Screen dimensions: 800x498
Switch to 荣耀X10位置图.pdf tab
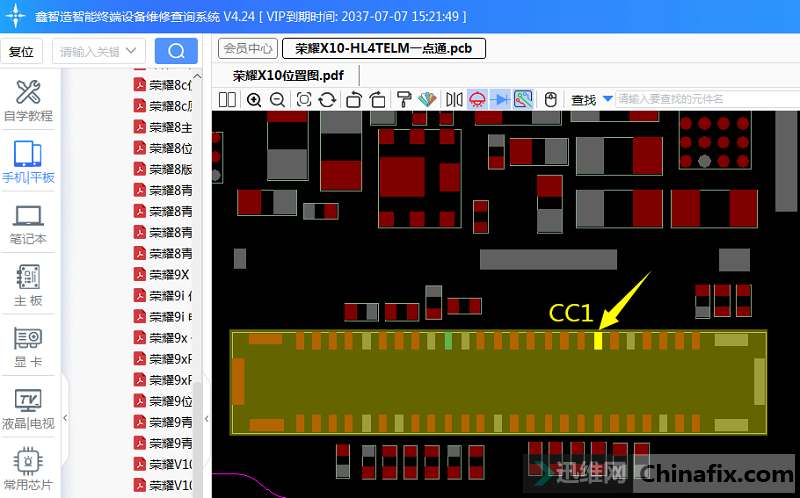click(288, 75)
